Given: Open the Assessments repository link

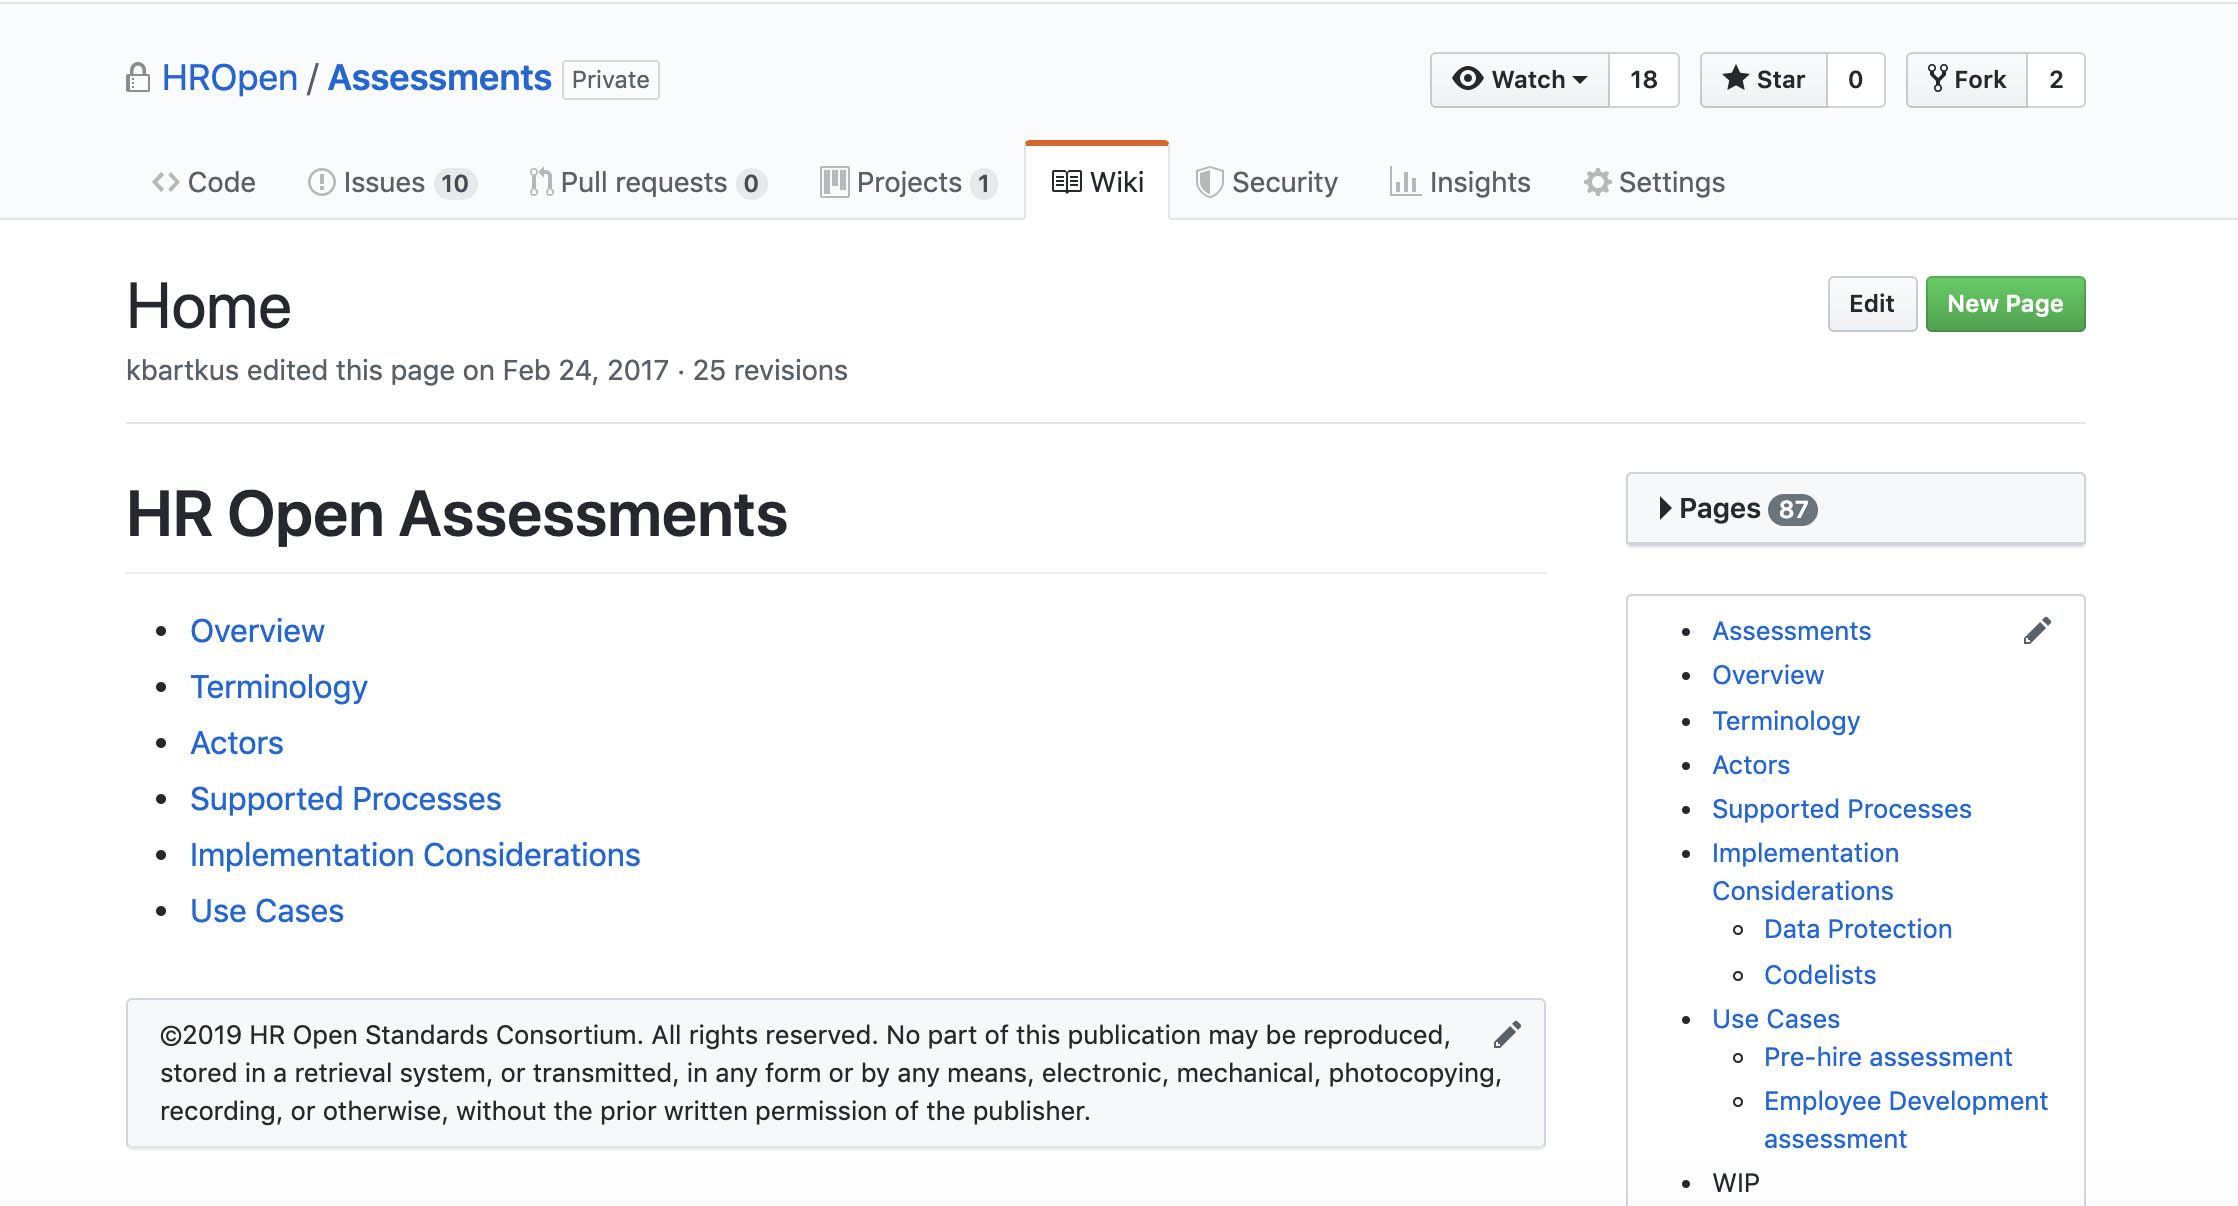Looking at the screenshot, I should click(x=440, y=78).
